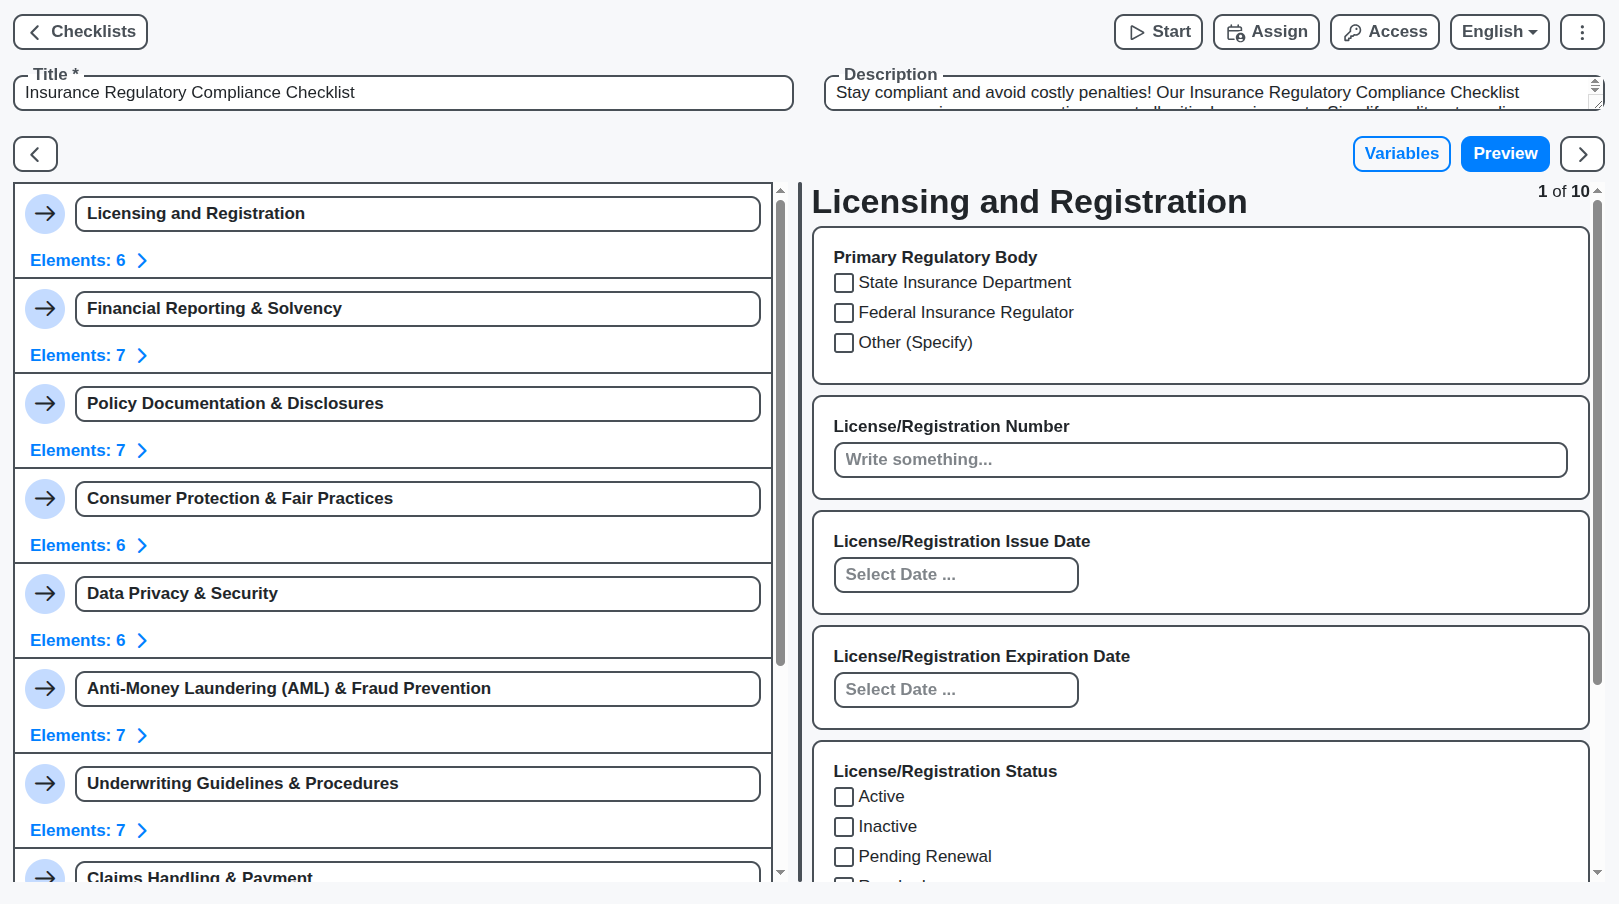Viewport: 1619px width, 904px height.
Task: Open the three-dot overflow menu
Action: click(1582, 31)
